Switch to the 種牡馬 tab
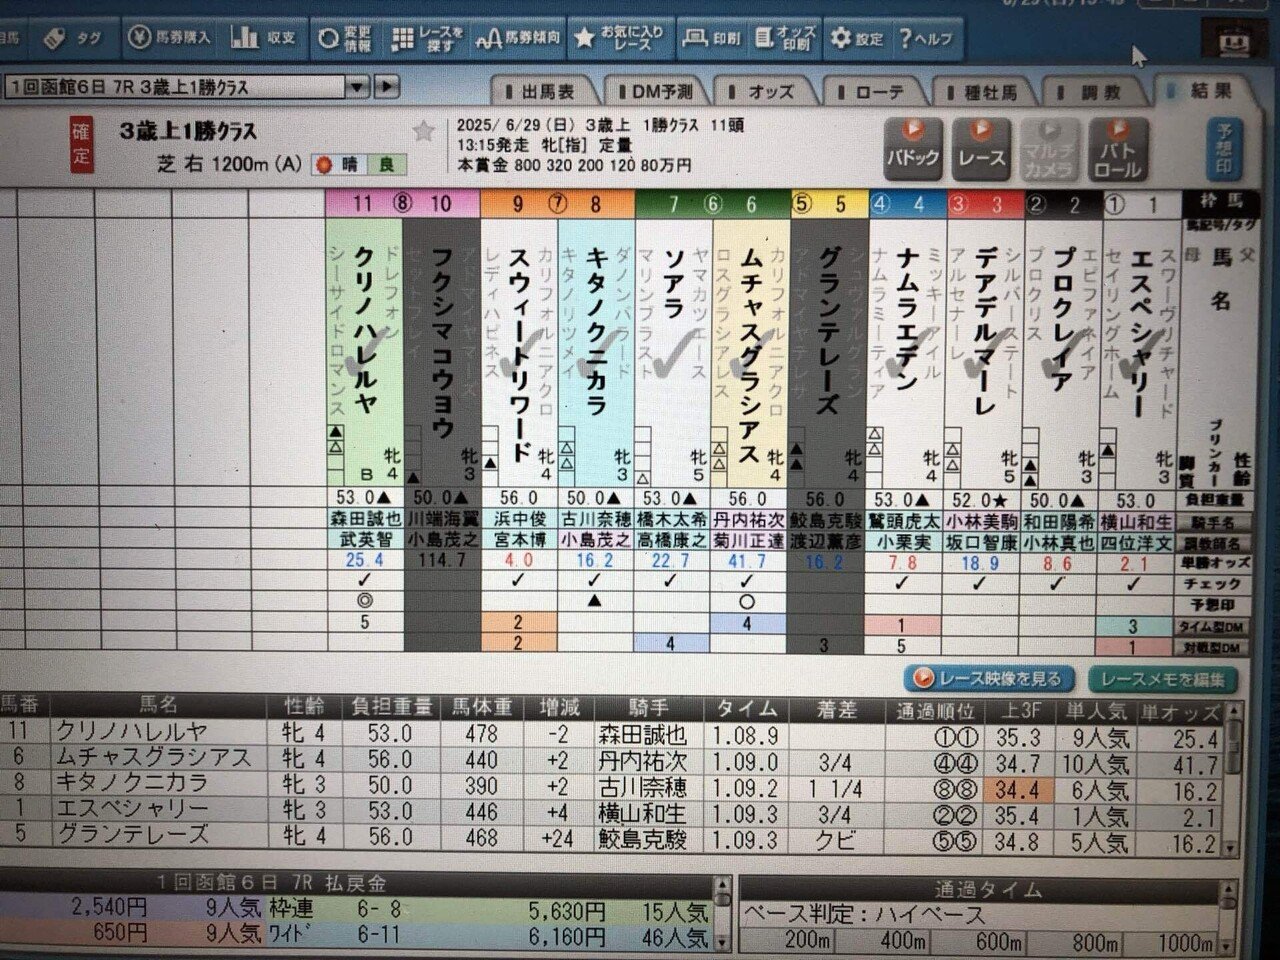 pos(982,92)
